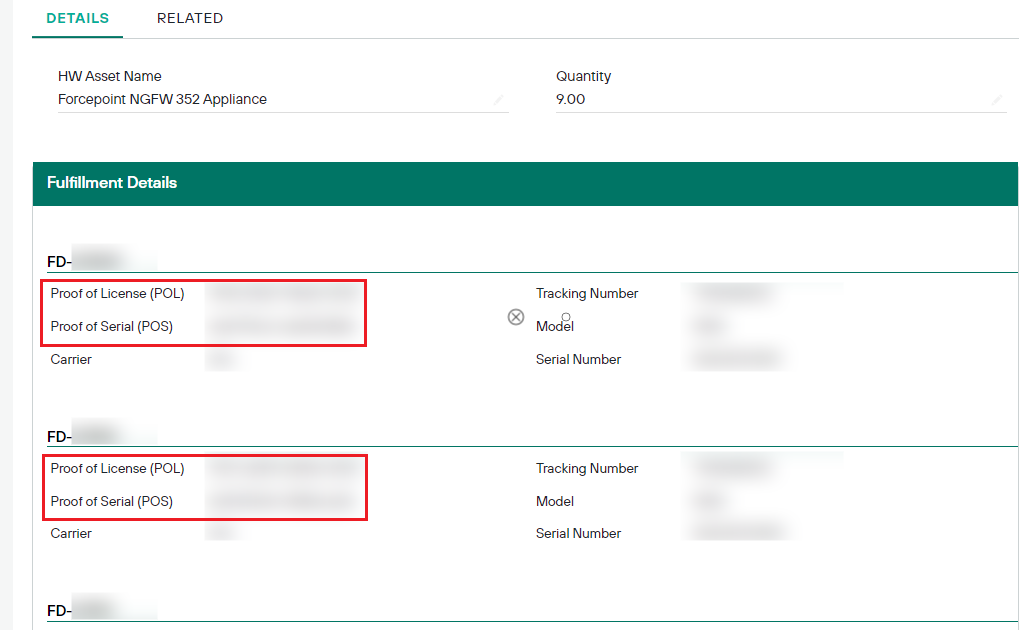Switch to the RELATED tab
Viewport: 1028px width, 630px height.
189,18
